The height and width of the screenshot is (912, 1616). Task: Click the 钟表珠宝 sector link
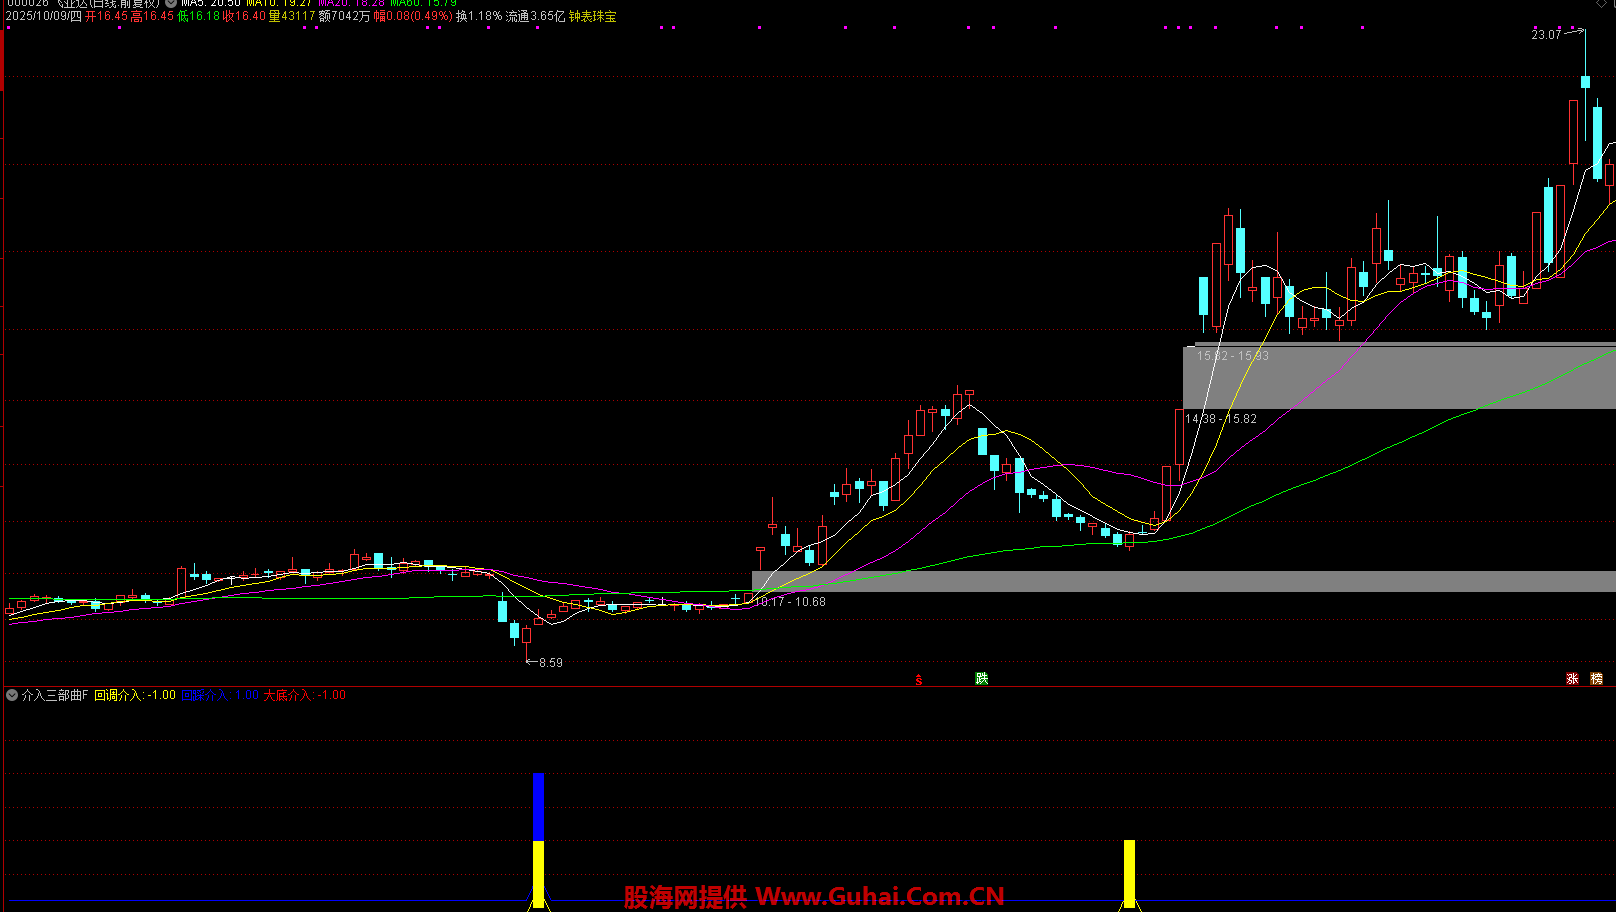pos(592,17)
